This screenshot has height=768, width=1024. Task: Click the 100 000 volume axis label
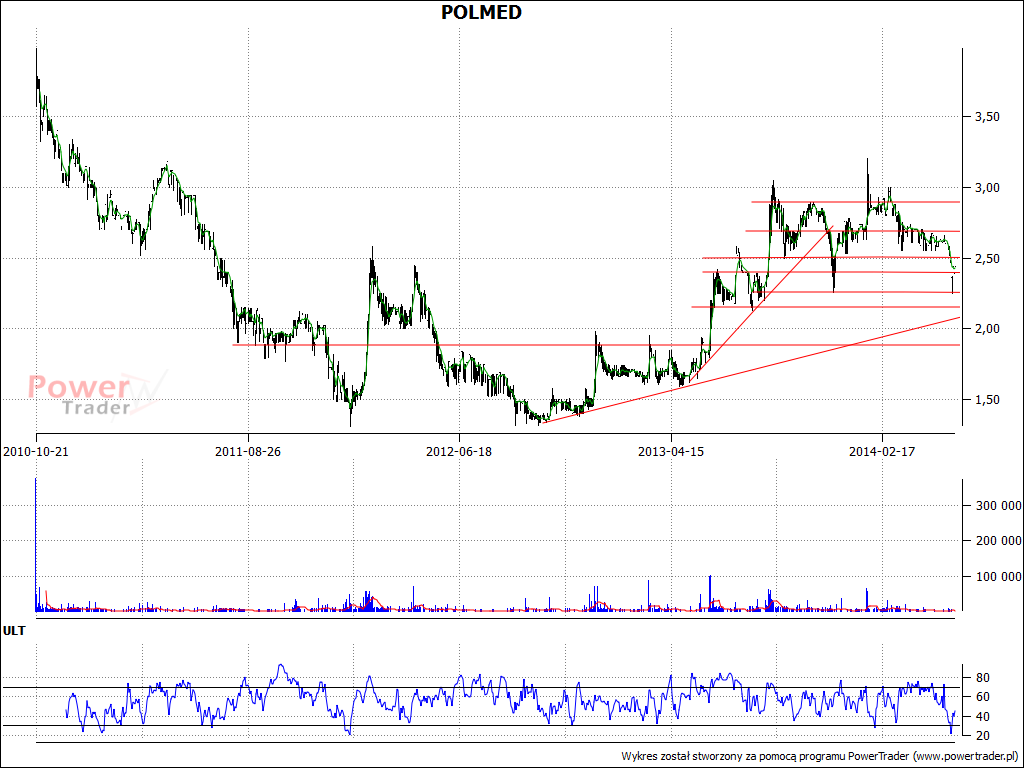click(x=998, y=577)
